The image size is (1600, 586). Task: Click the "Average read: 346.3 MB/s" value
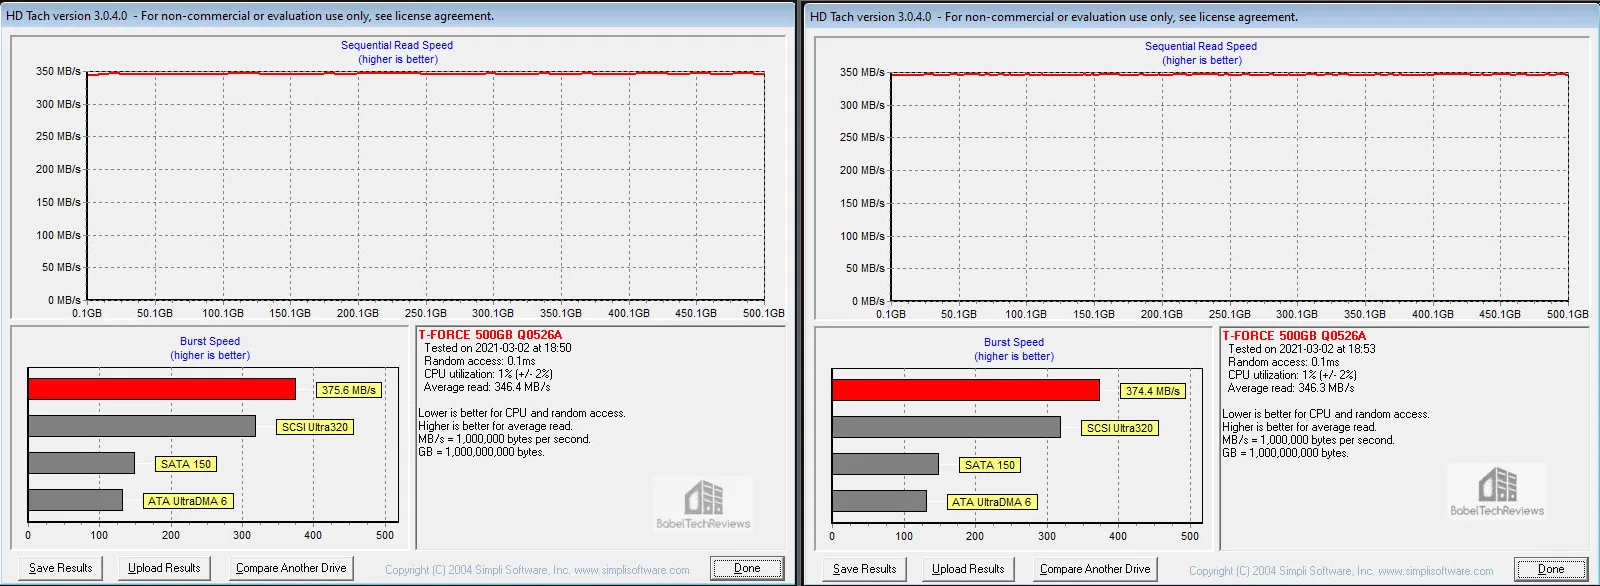click(x=1291, y=388)
